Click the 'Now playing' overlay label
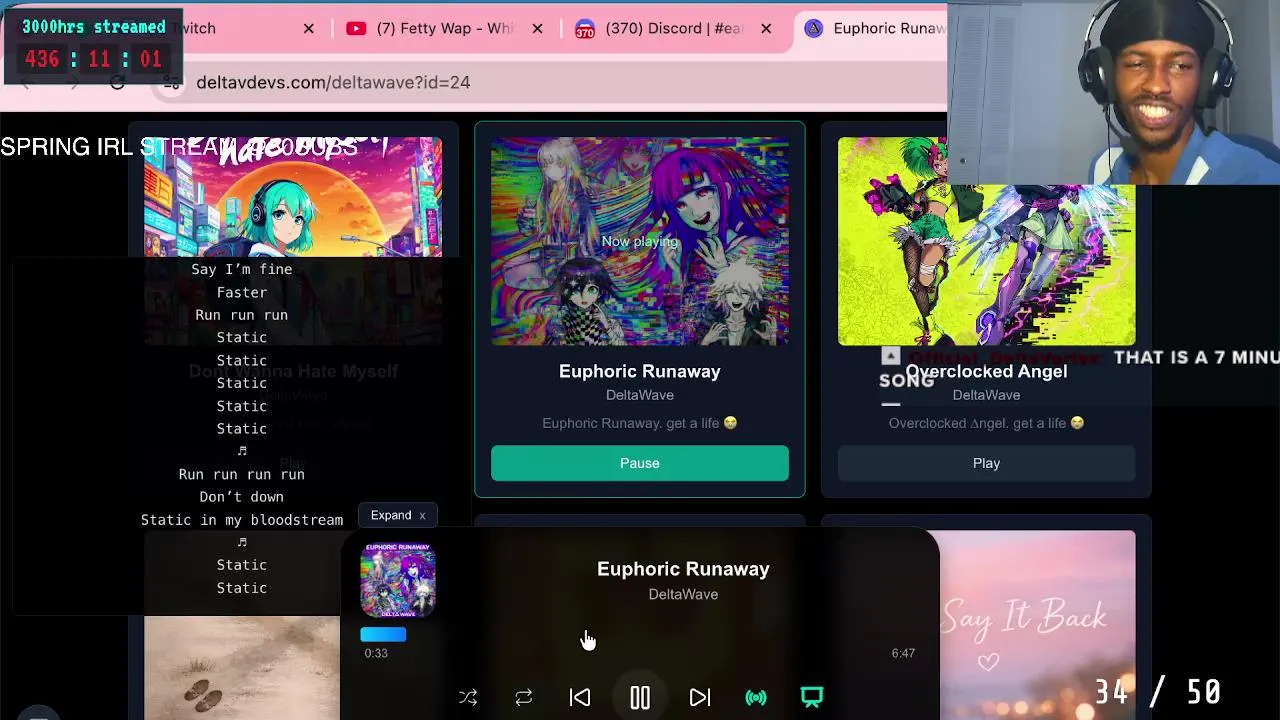Image resolution: width=1280 pixels, height=720 pixels. point(640,241)
